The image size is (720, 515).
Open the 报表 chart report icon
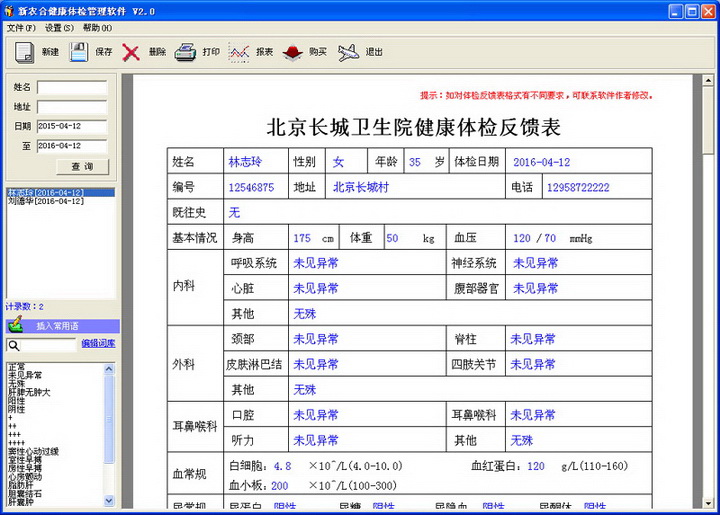pos(239,52)
